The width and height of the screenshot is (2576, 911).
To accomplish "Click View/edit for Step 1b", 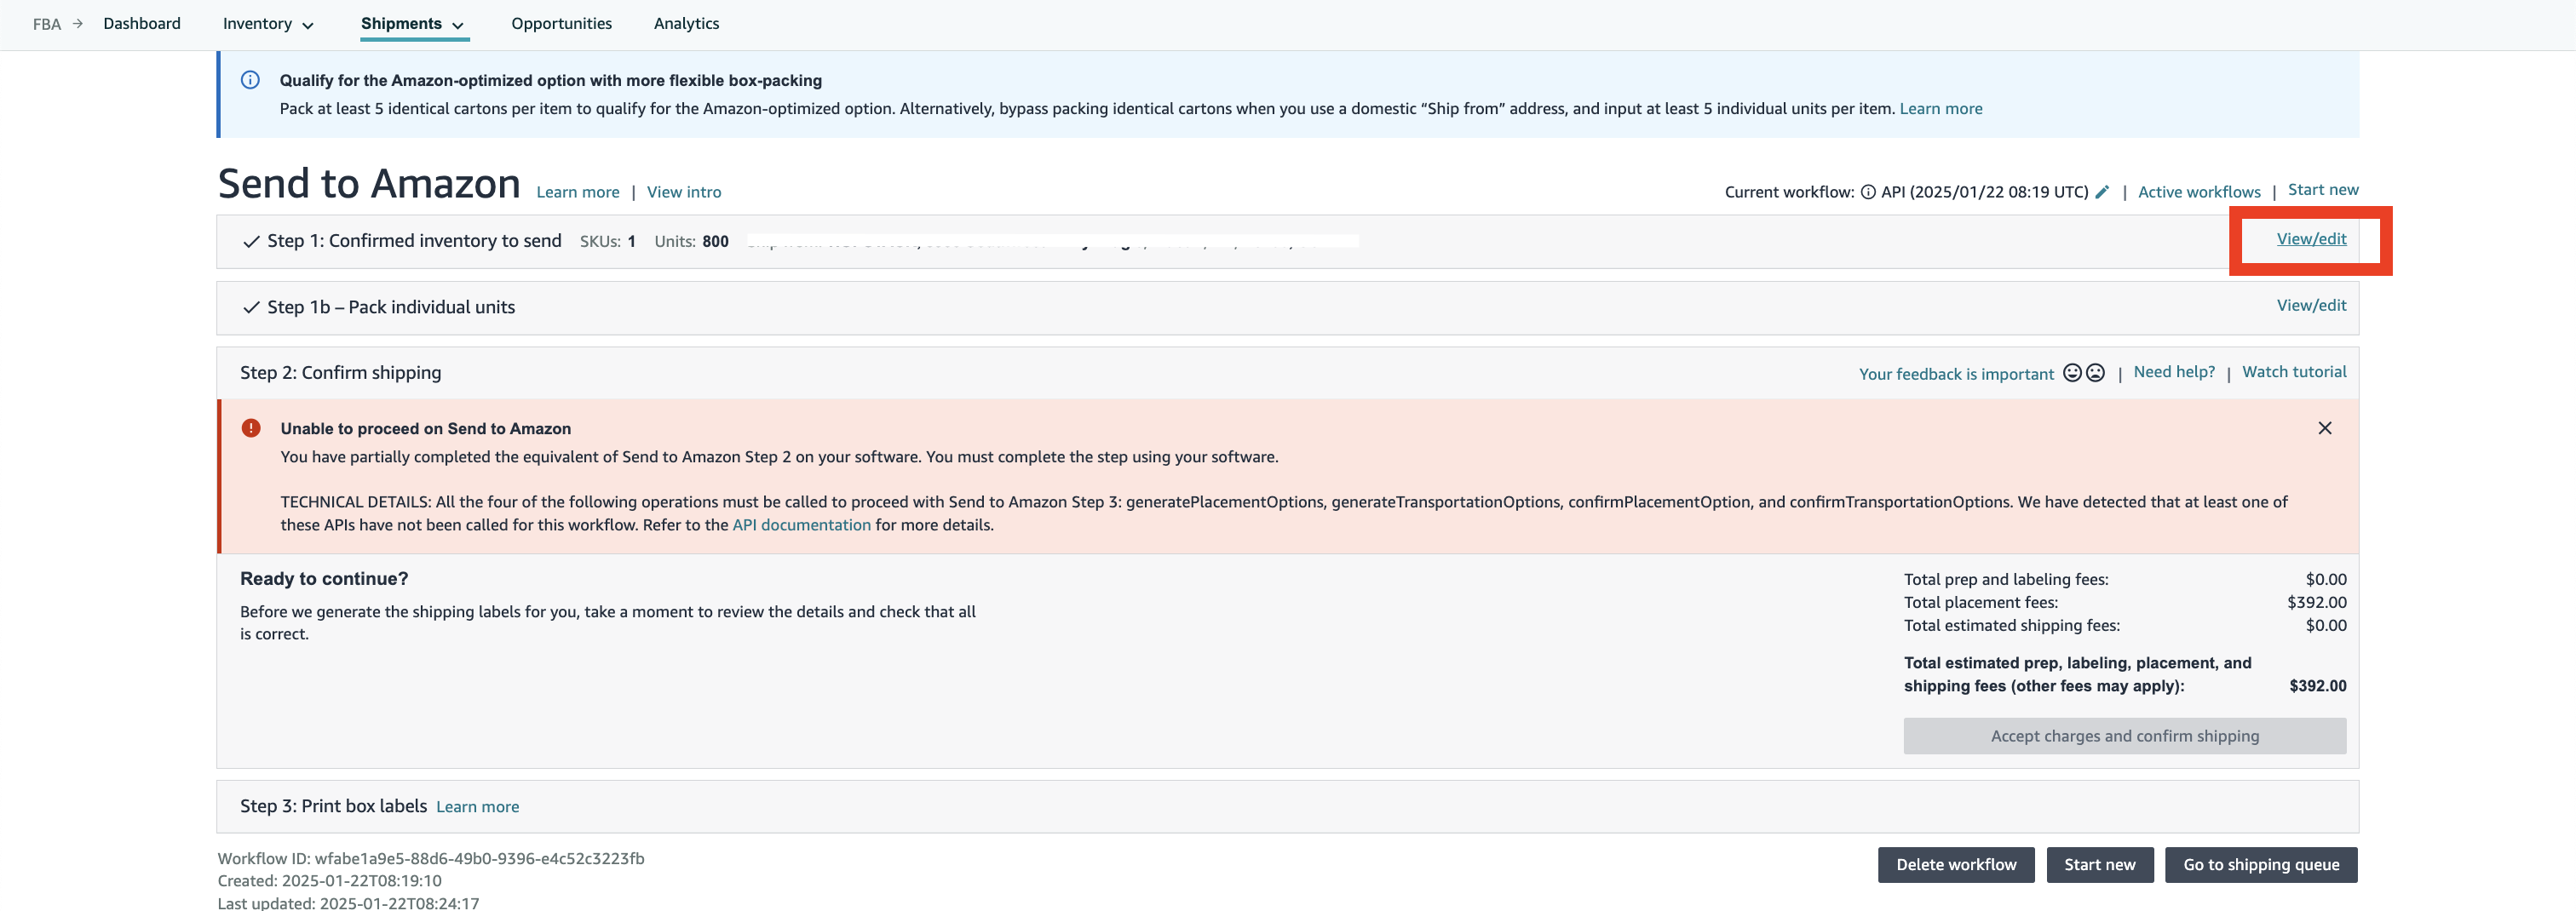I will click(x=2311, y=306).
